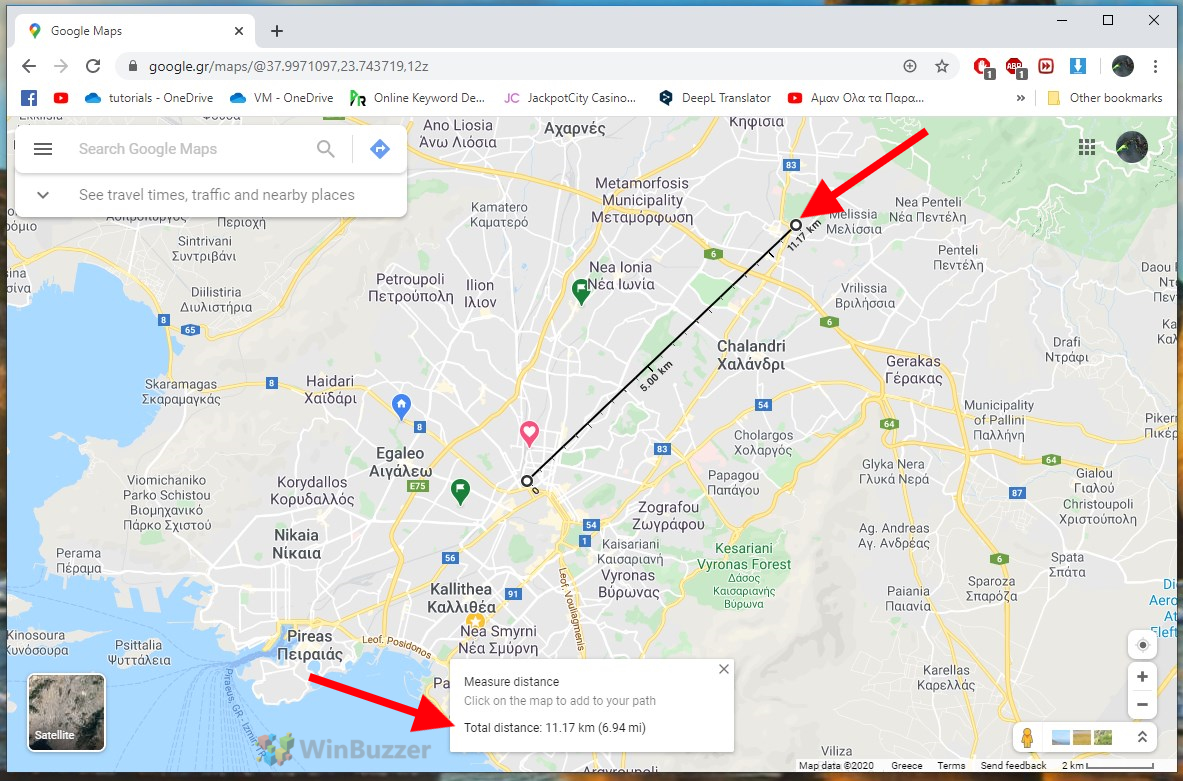
Task: Expand the imagery strip with double chevron
Action: [1142, 737]
